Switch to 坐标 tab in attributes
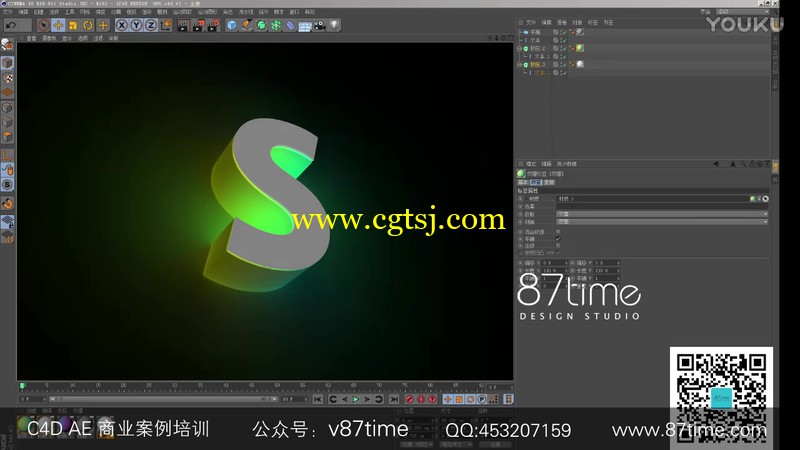 (x=548, y=182)
